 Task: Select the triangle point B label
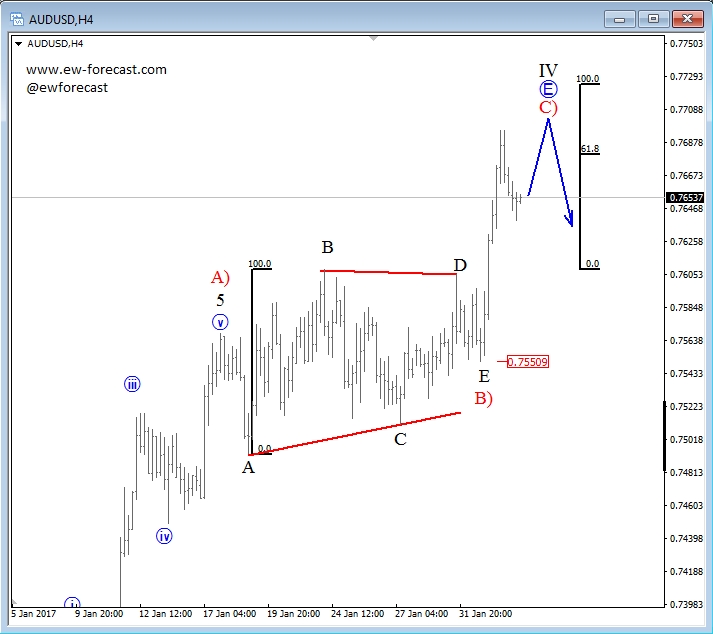coord(327,247)
